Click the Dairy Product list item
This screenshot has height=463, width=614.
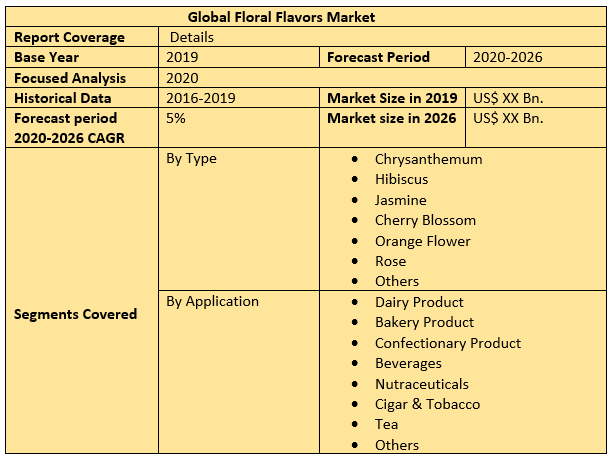click(419, 302)
